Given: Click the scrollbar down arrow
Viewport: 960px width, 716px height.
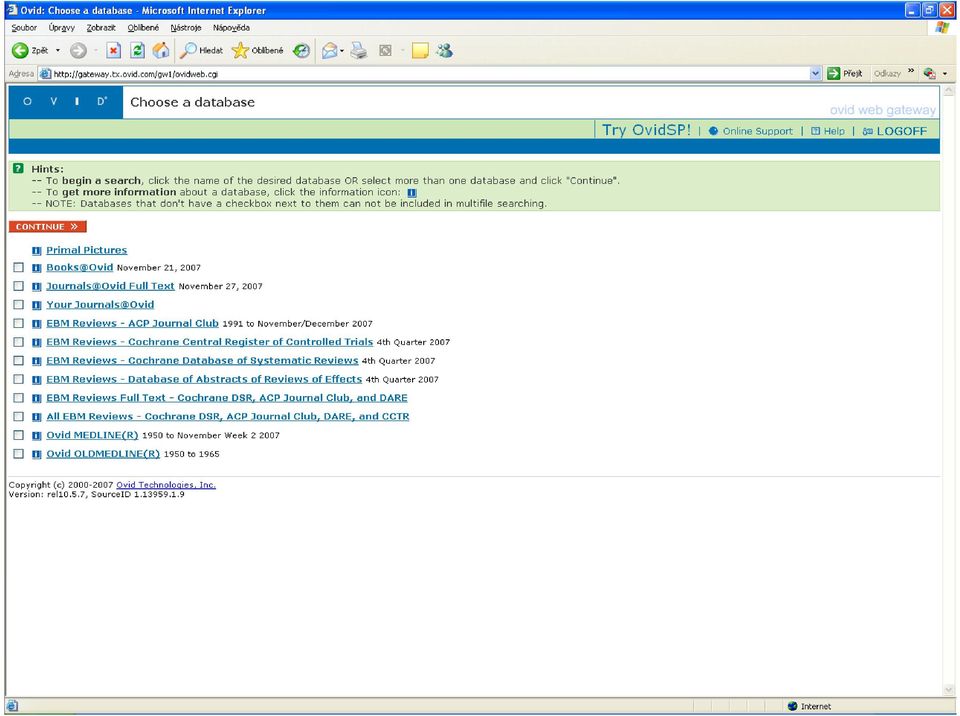Looking at the screenshot, I should (950, 690).
